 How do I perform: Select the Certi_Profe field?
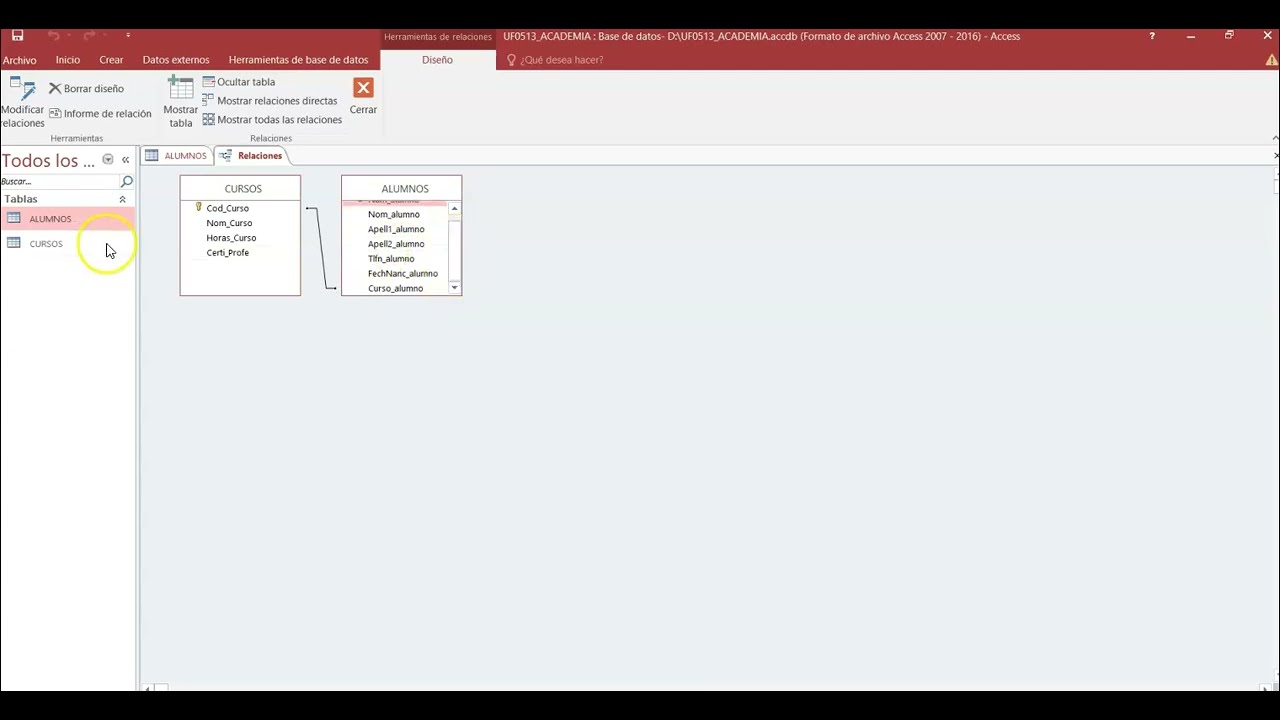[x=227, y=253]
